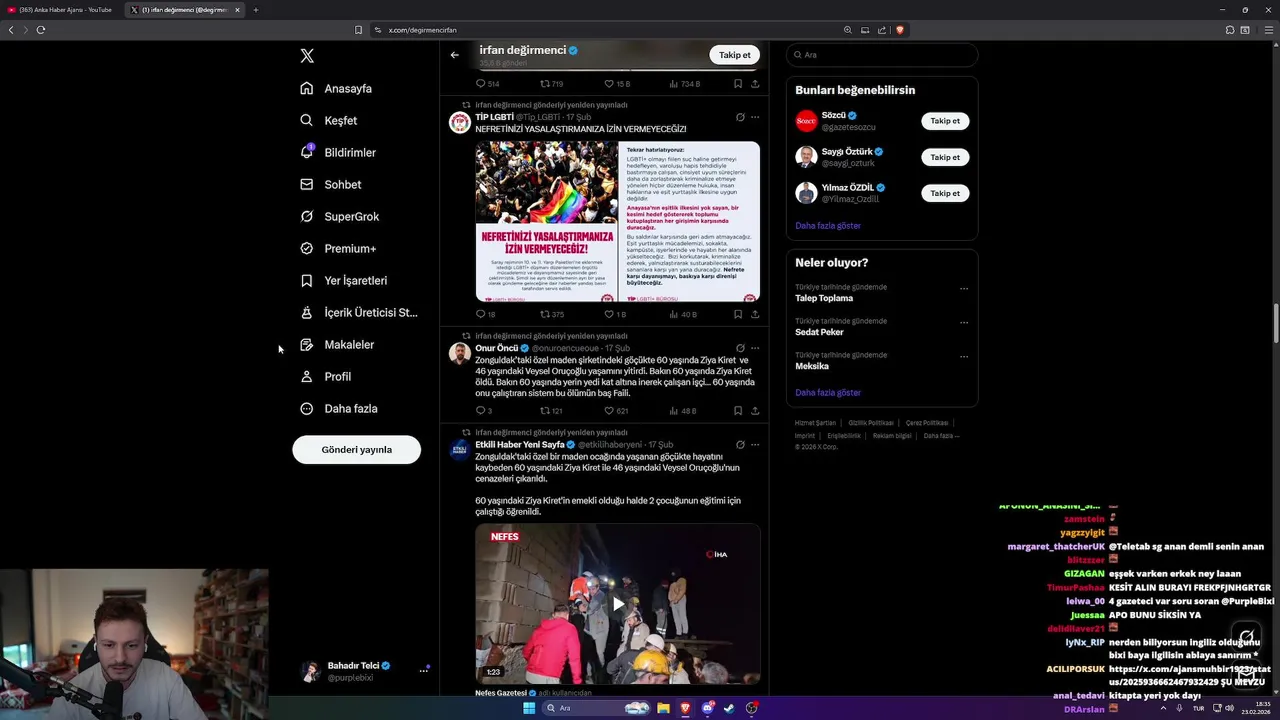Open options for Sedat Peker trend
This screenshot has height=720, width=1280.
(964, 323)
